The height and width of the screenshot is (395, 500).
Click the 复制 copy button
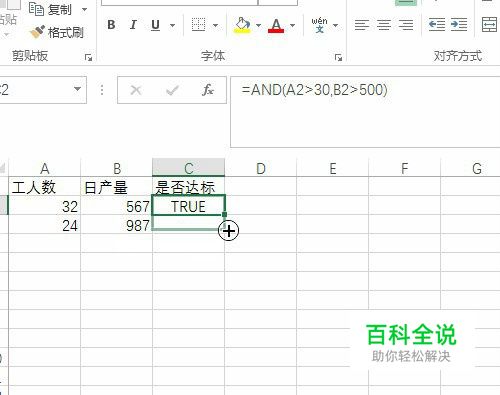tap(50, 9)
